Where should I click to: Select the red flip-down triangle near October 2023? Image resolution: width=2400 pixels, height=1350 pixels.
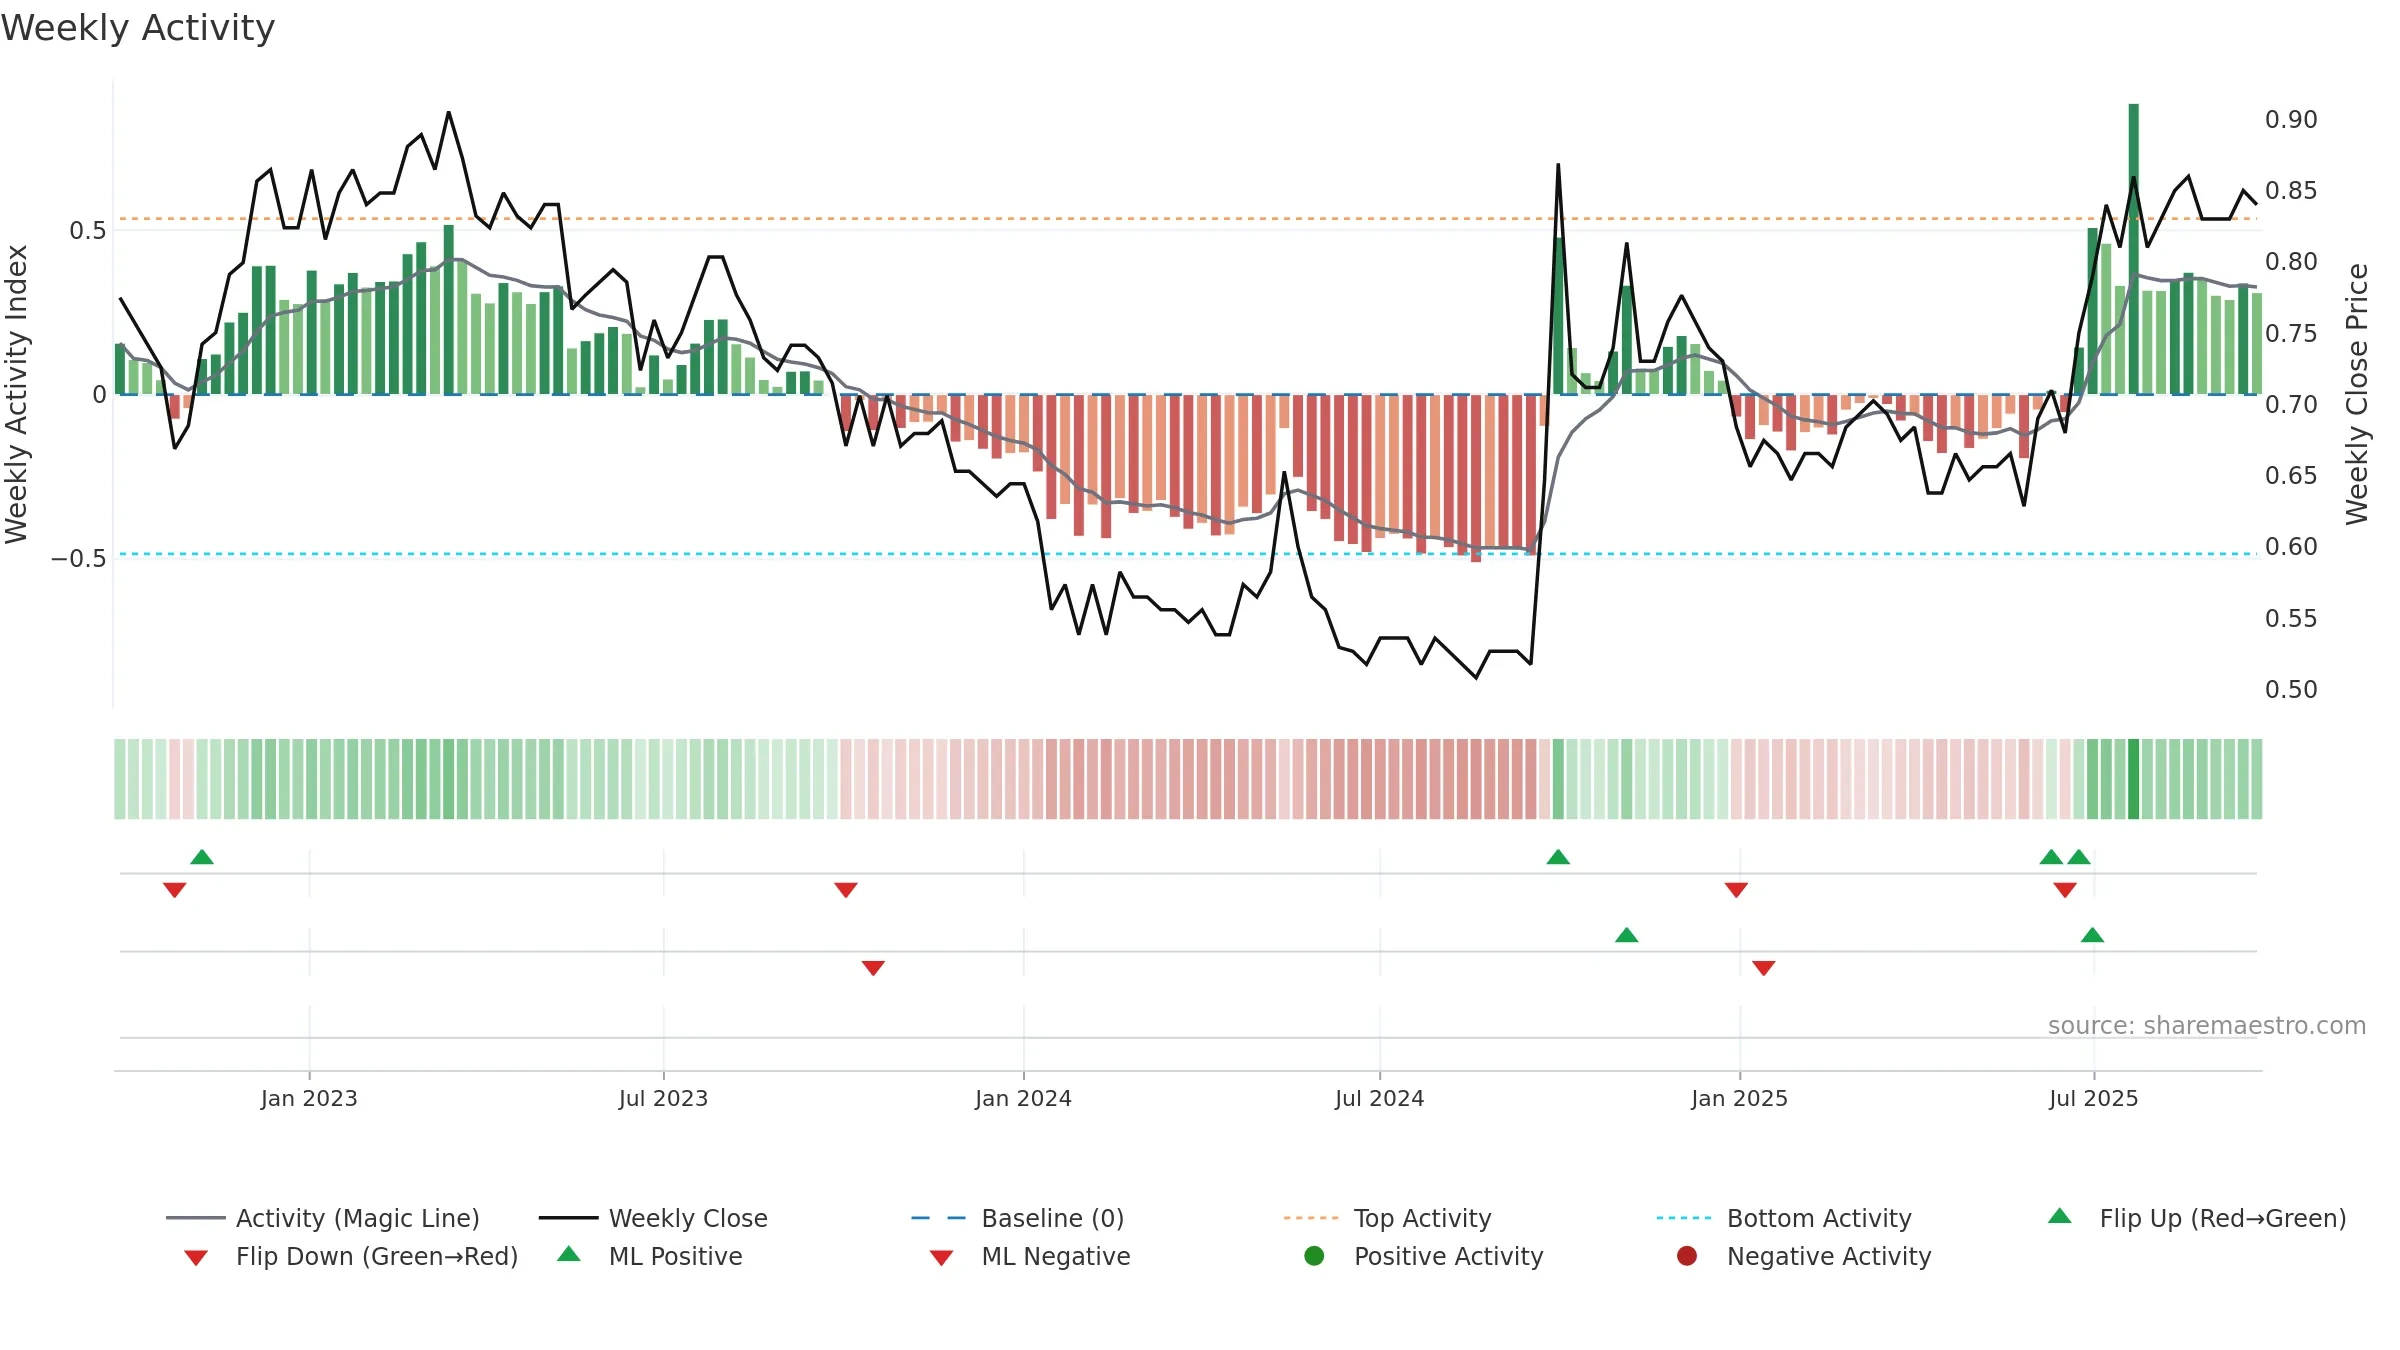pos(846,890)
